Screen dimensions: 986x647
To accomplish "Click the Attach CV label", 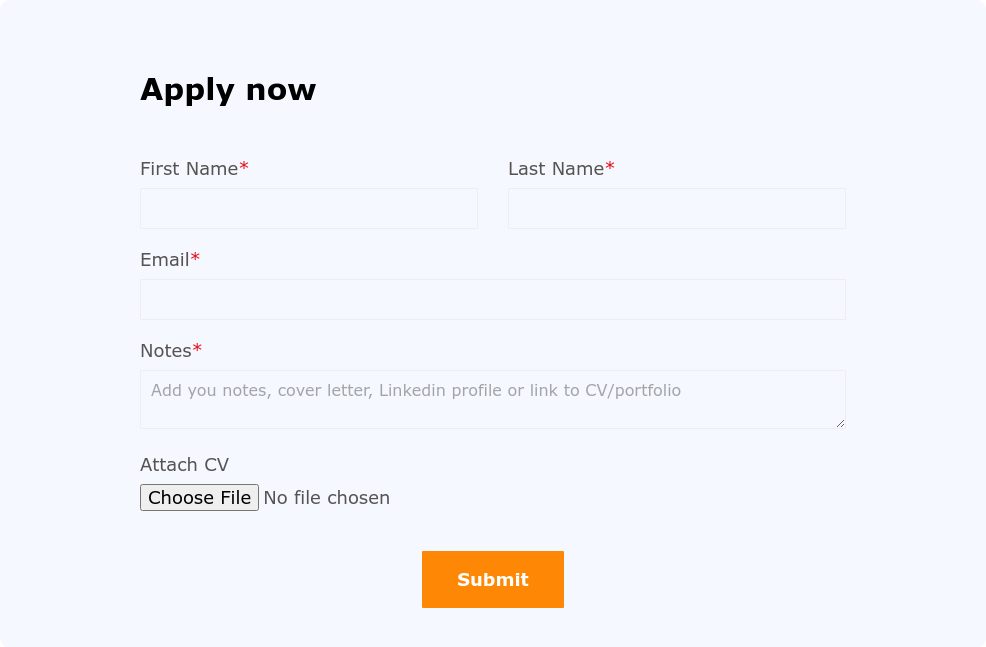I will point(184,465).
